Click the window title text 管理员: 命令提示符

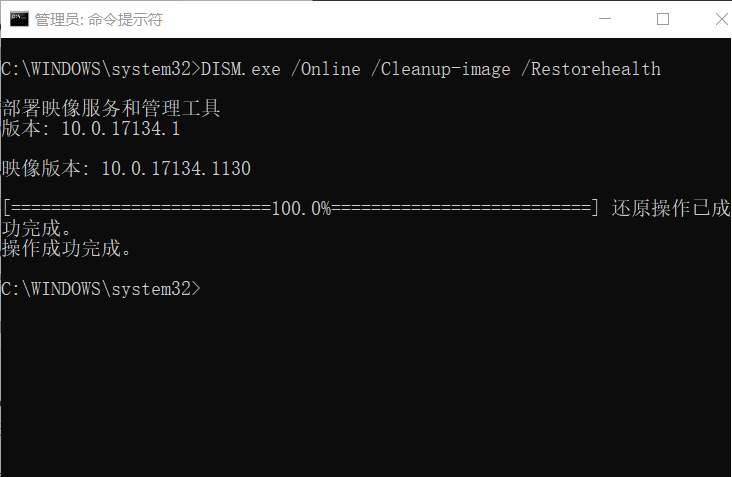pos(98,20)
